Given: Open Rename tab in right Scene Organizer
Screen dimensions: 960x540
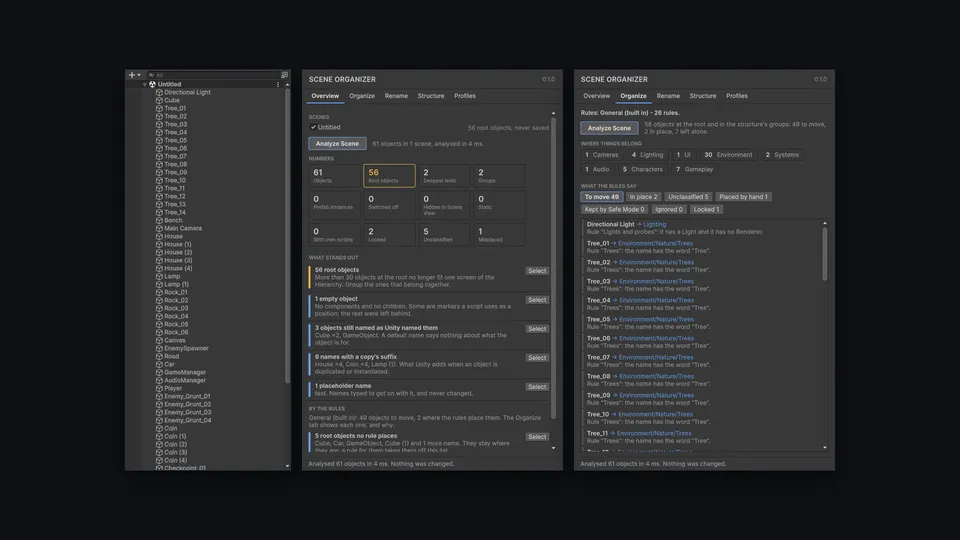Looking at the screenshot, I should (x=668, y=96).
